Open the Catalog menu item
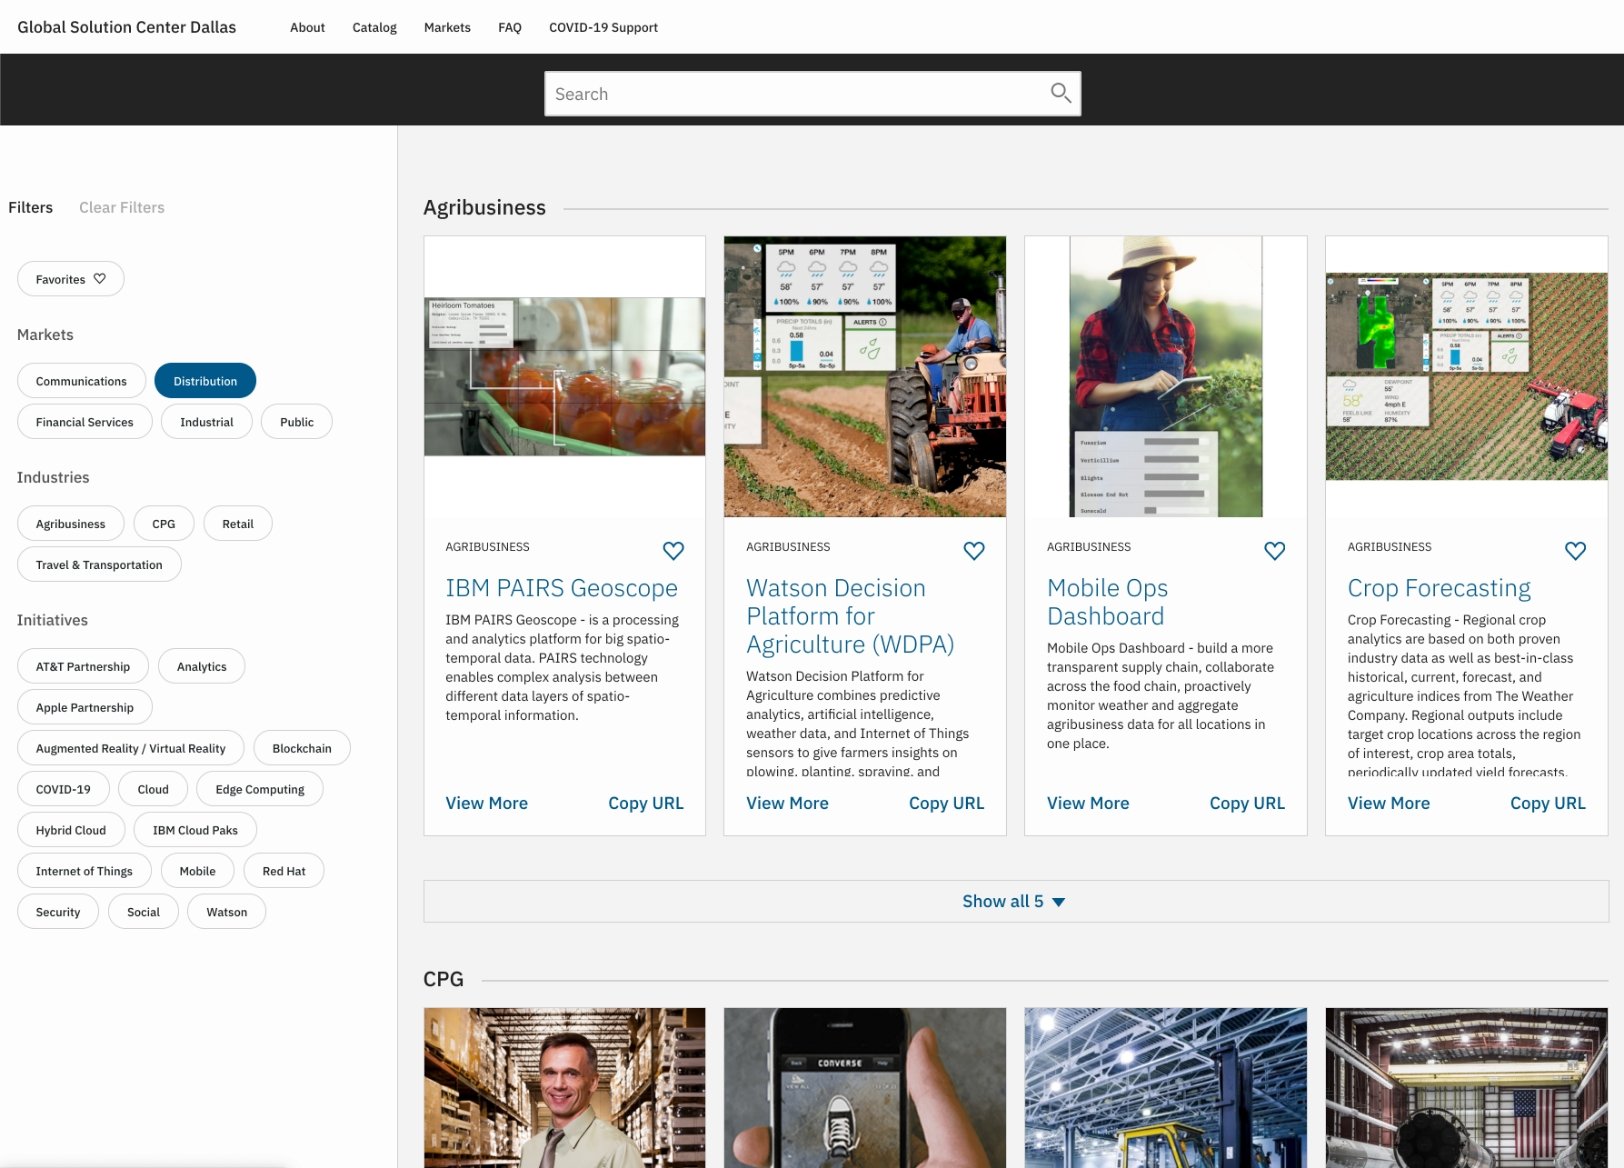This screenshot has width=1624, height=1168. click(x=374, y=27)
